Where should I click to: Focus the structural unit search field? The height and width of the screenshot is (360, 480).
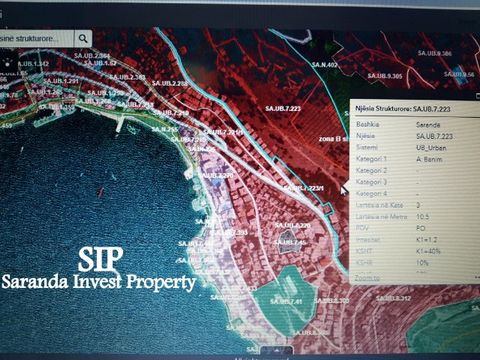37,39
